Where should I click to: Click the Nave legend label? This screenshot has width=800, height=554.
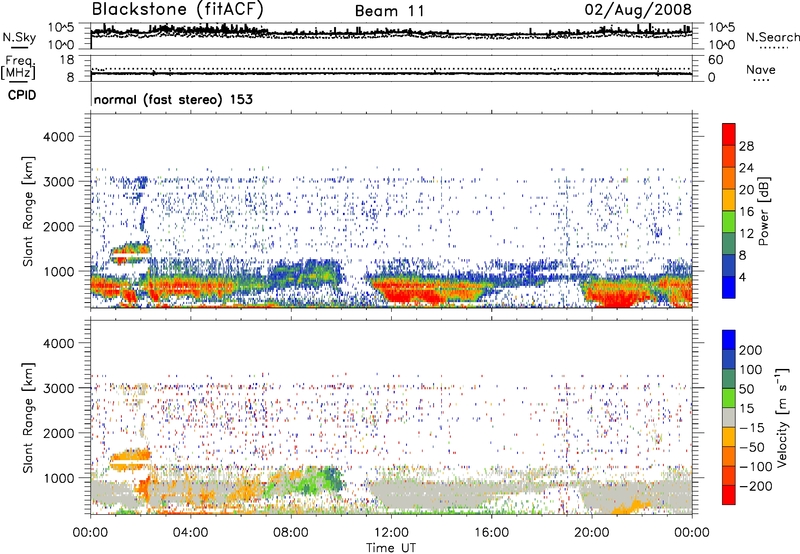[761, 69]
